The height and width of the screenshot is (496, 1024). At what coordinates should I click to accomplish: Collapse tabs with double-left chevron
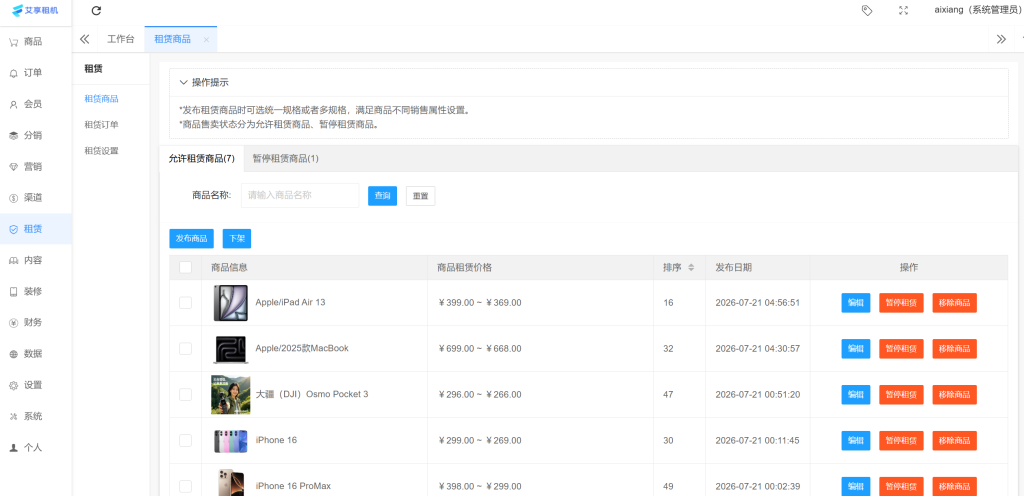84,39
